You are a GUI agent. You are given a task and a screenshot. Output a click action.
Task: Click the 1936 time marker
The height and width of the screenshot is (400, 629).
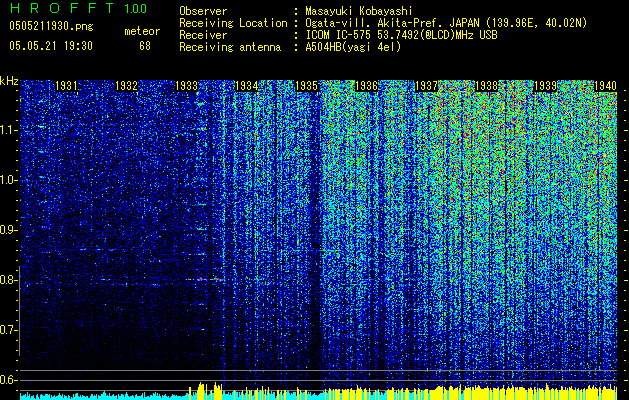(366, 86)
